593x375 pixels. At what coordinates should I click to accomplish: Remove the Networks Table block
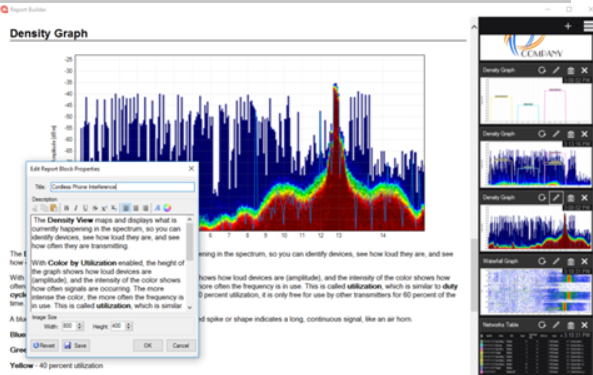585,325
